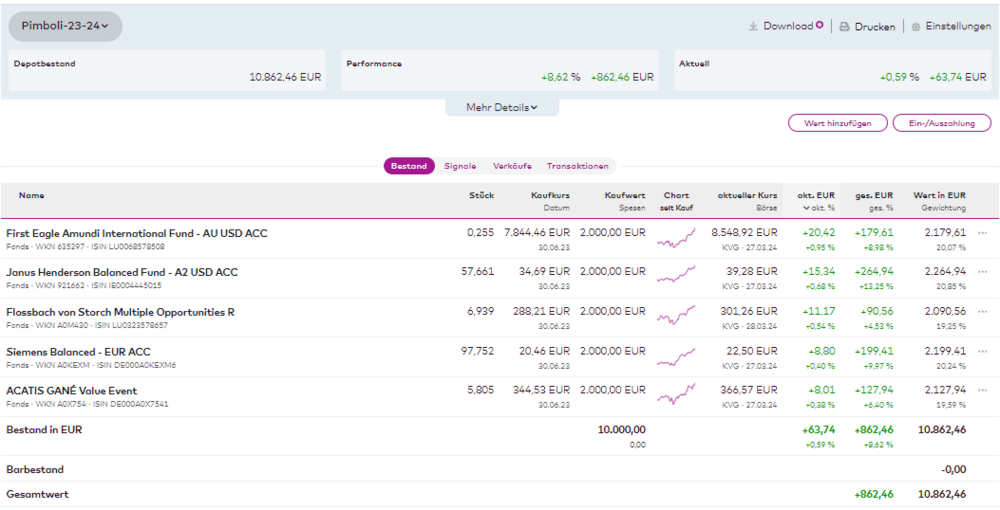Open Einstellungen gear icon

pyautogui.click(x=915, y=27)
